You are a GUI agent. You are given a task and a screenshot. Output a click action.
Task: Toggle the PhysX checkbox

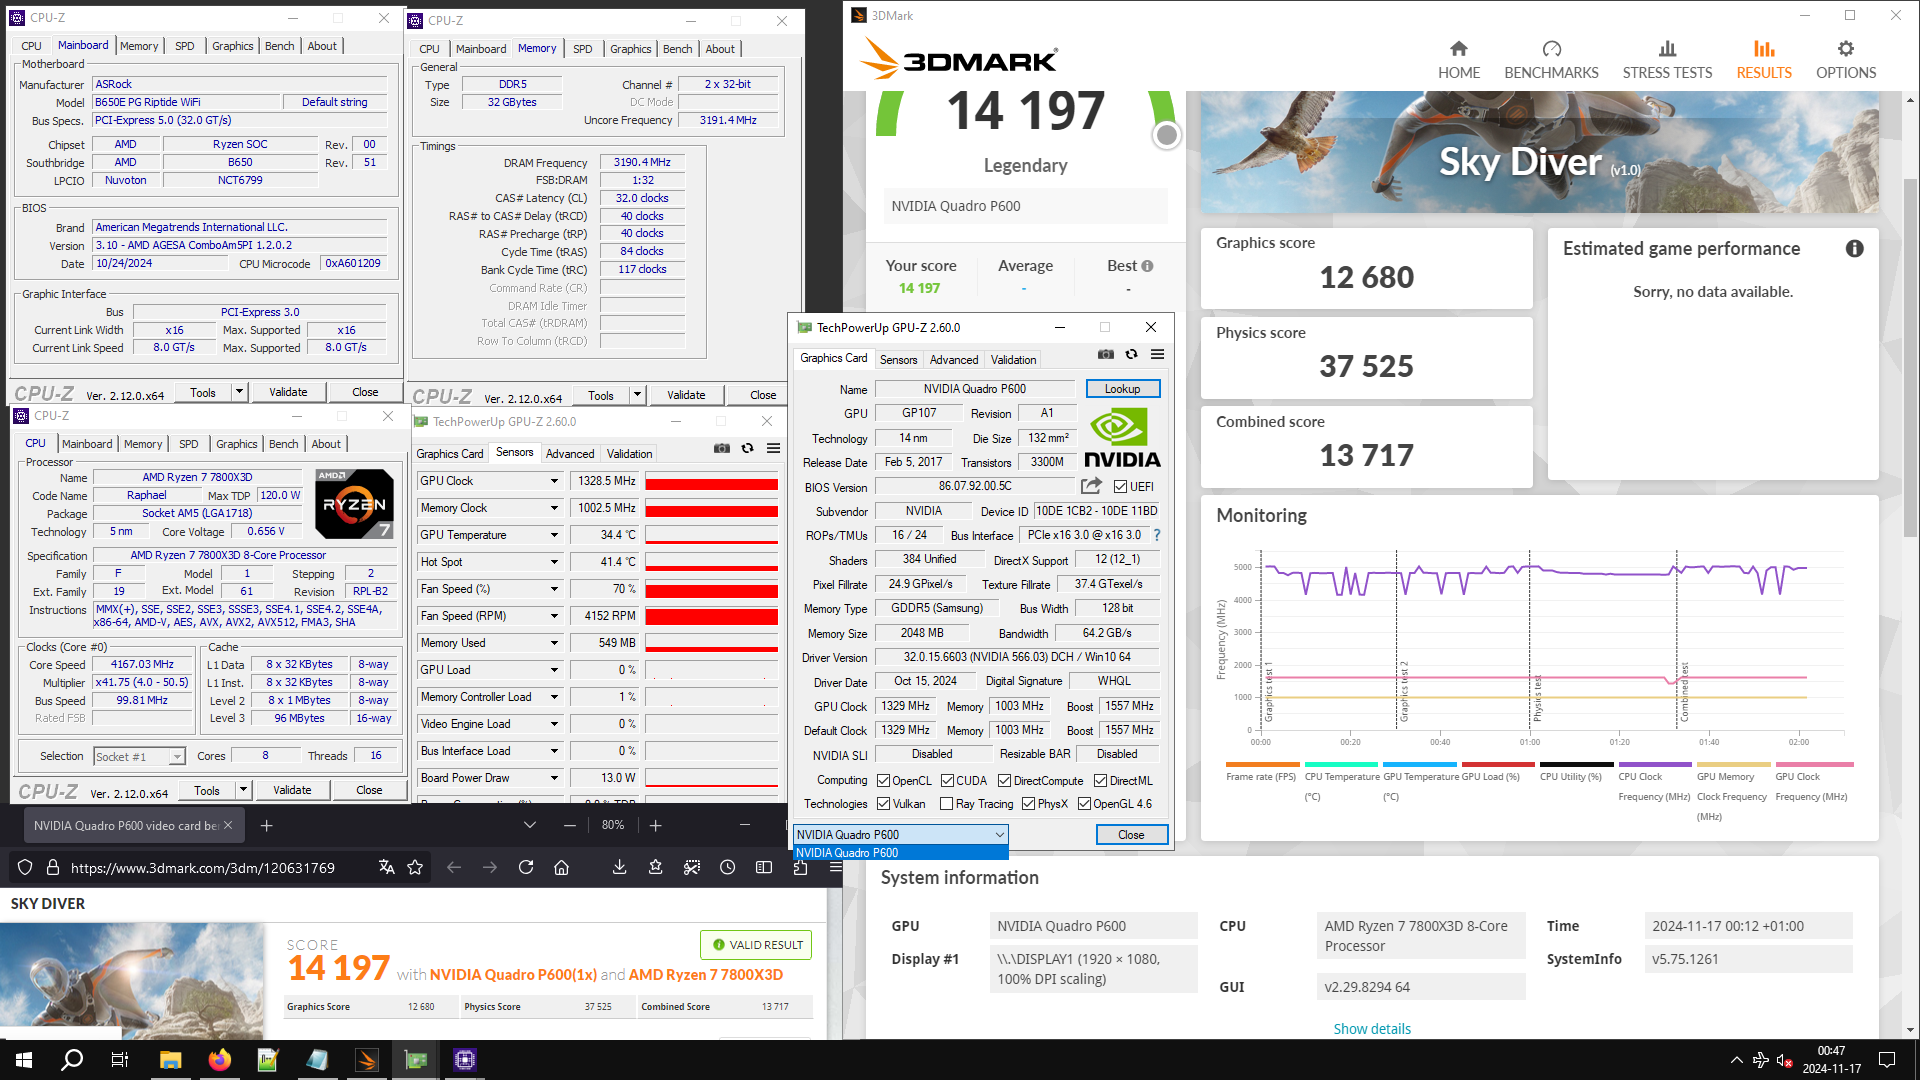point(1028,804)
